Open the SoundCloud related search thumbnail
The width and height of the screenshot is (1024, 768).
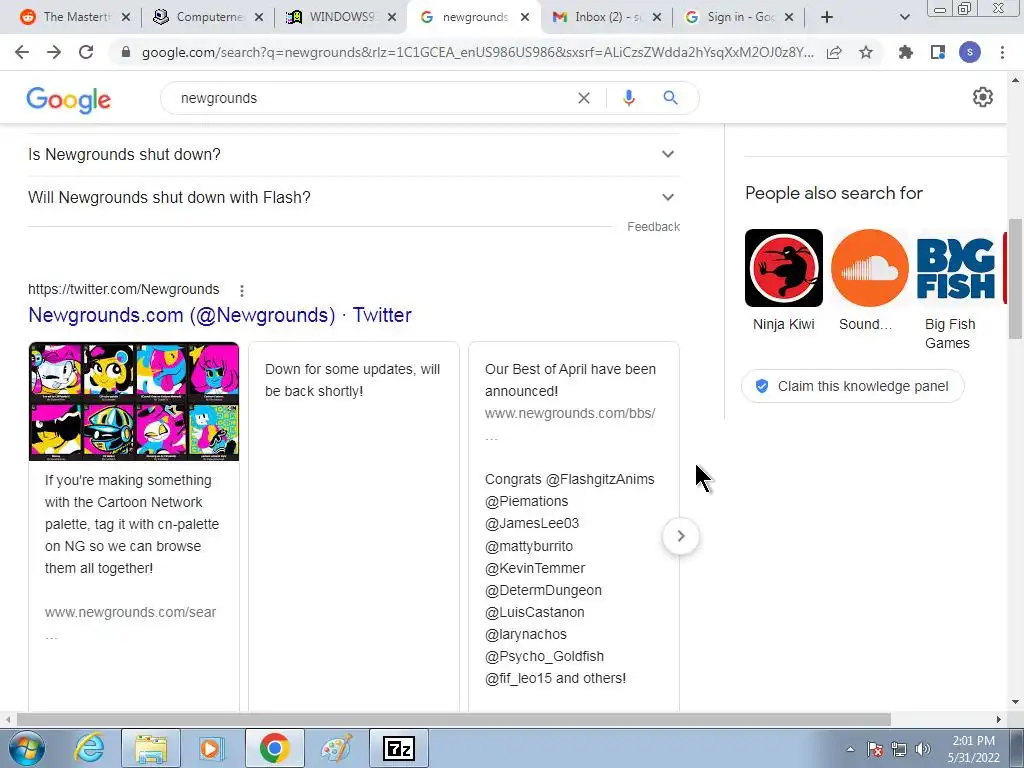coord(869,268)
